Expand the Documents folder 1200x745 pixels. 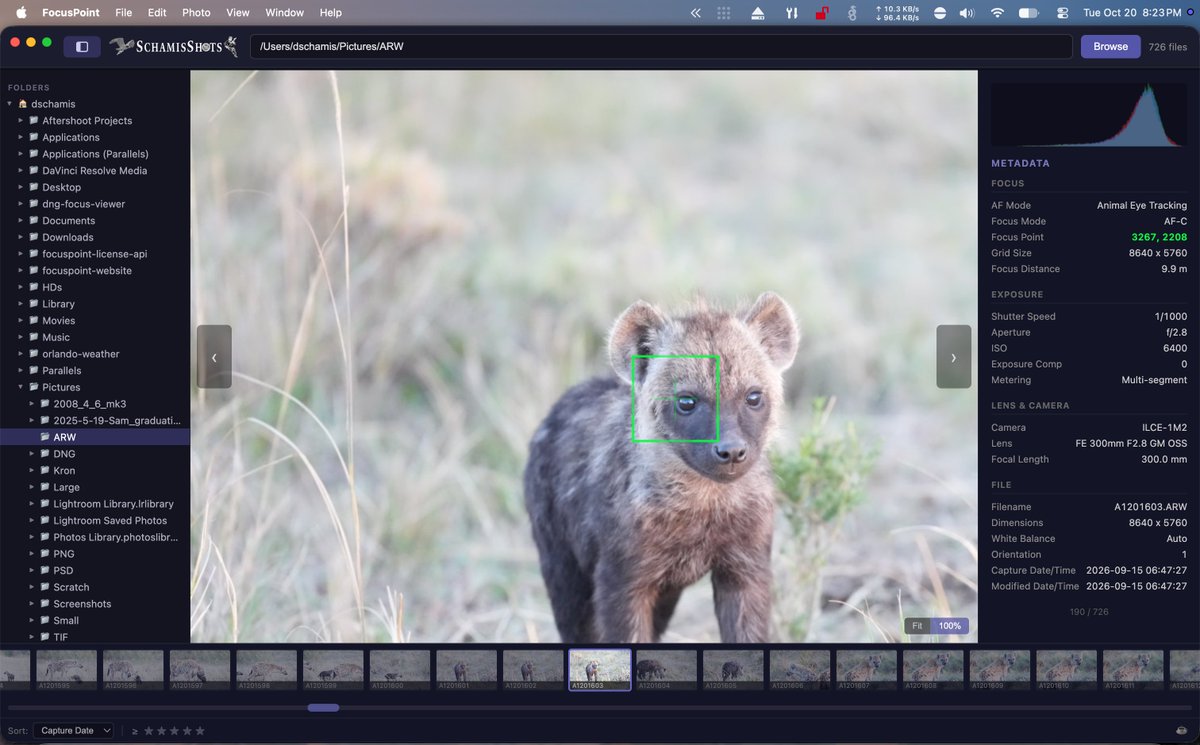click(20, 221)
